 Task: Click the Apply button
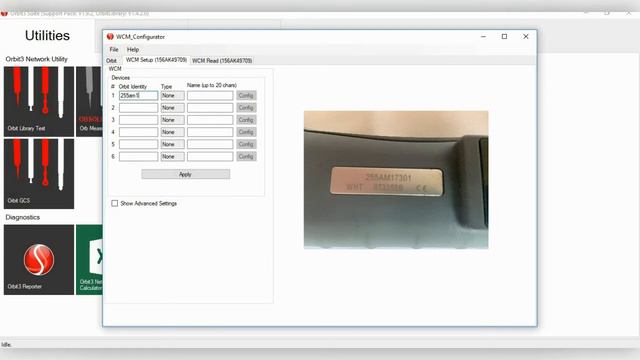[x=186, y=174]
